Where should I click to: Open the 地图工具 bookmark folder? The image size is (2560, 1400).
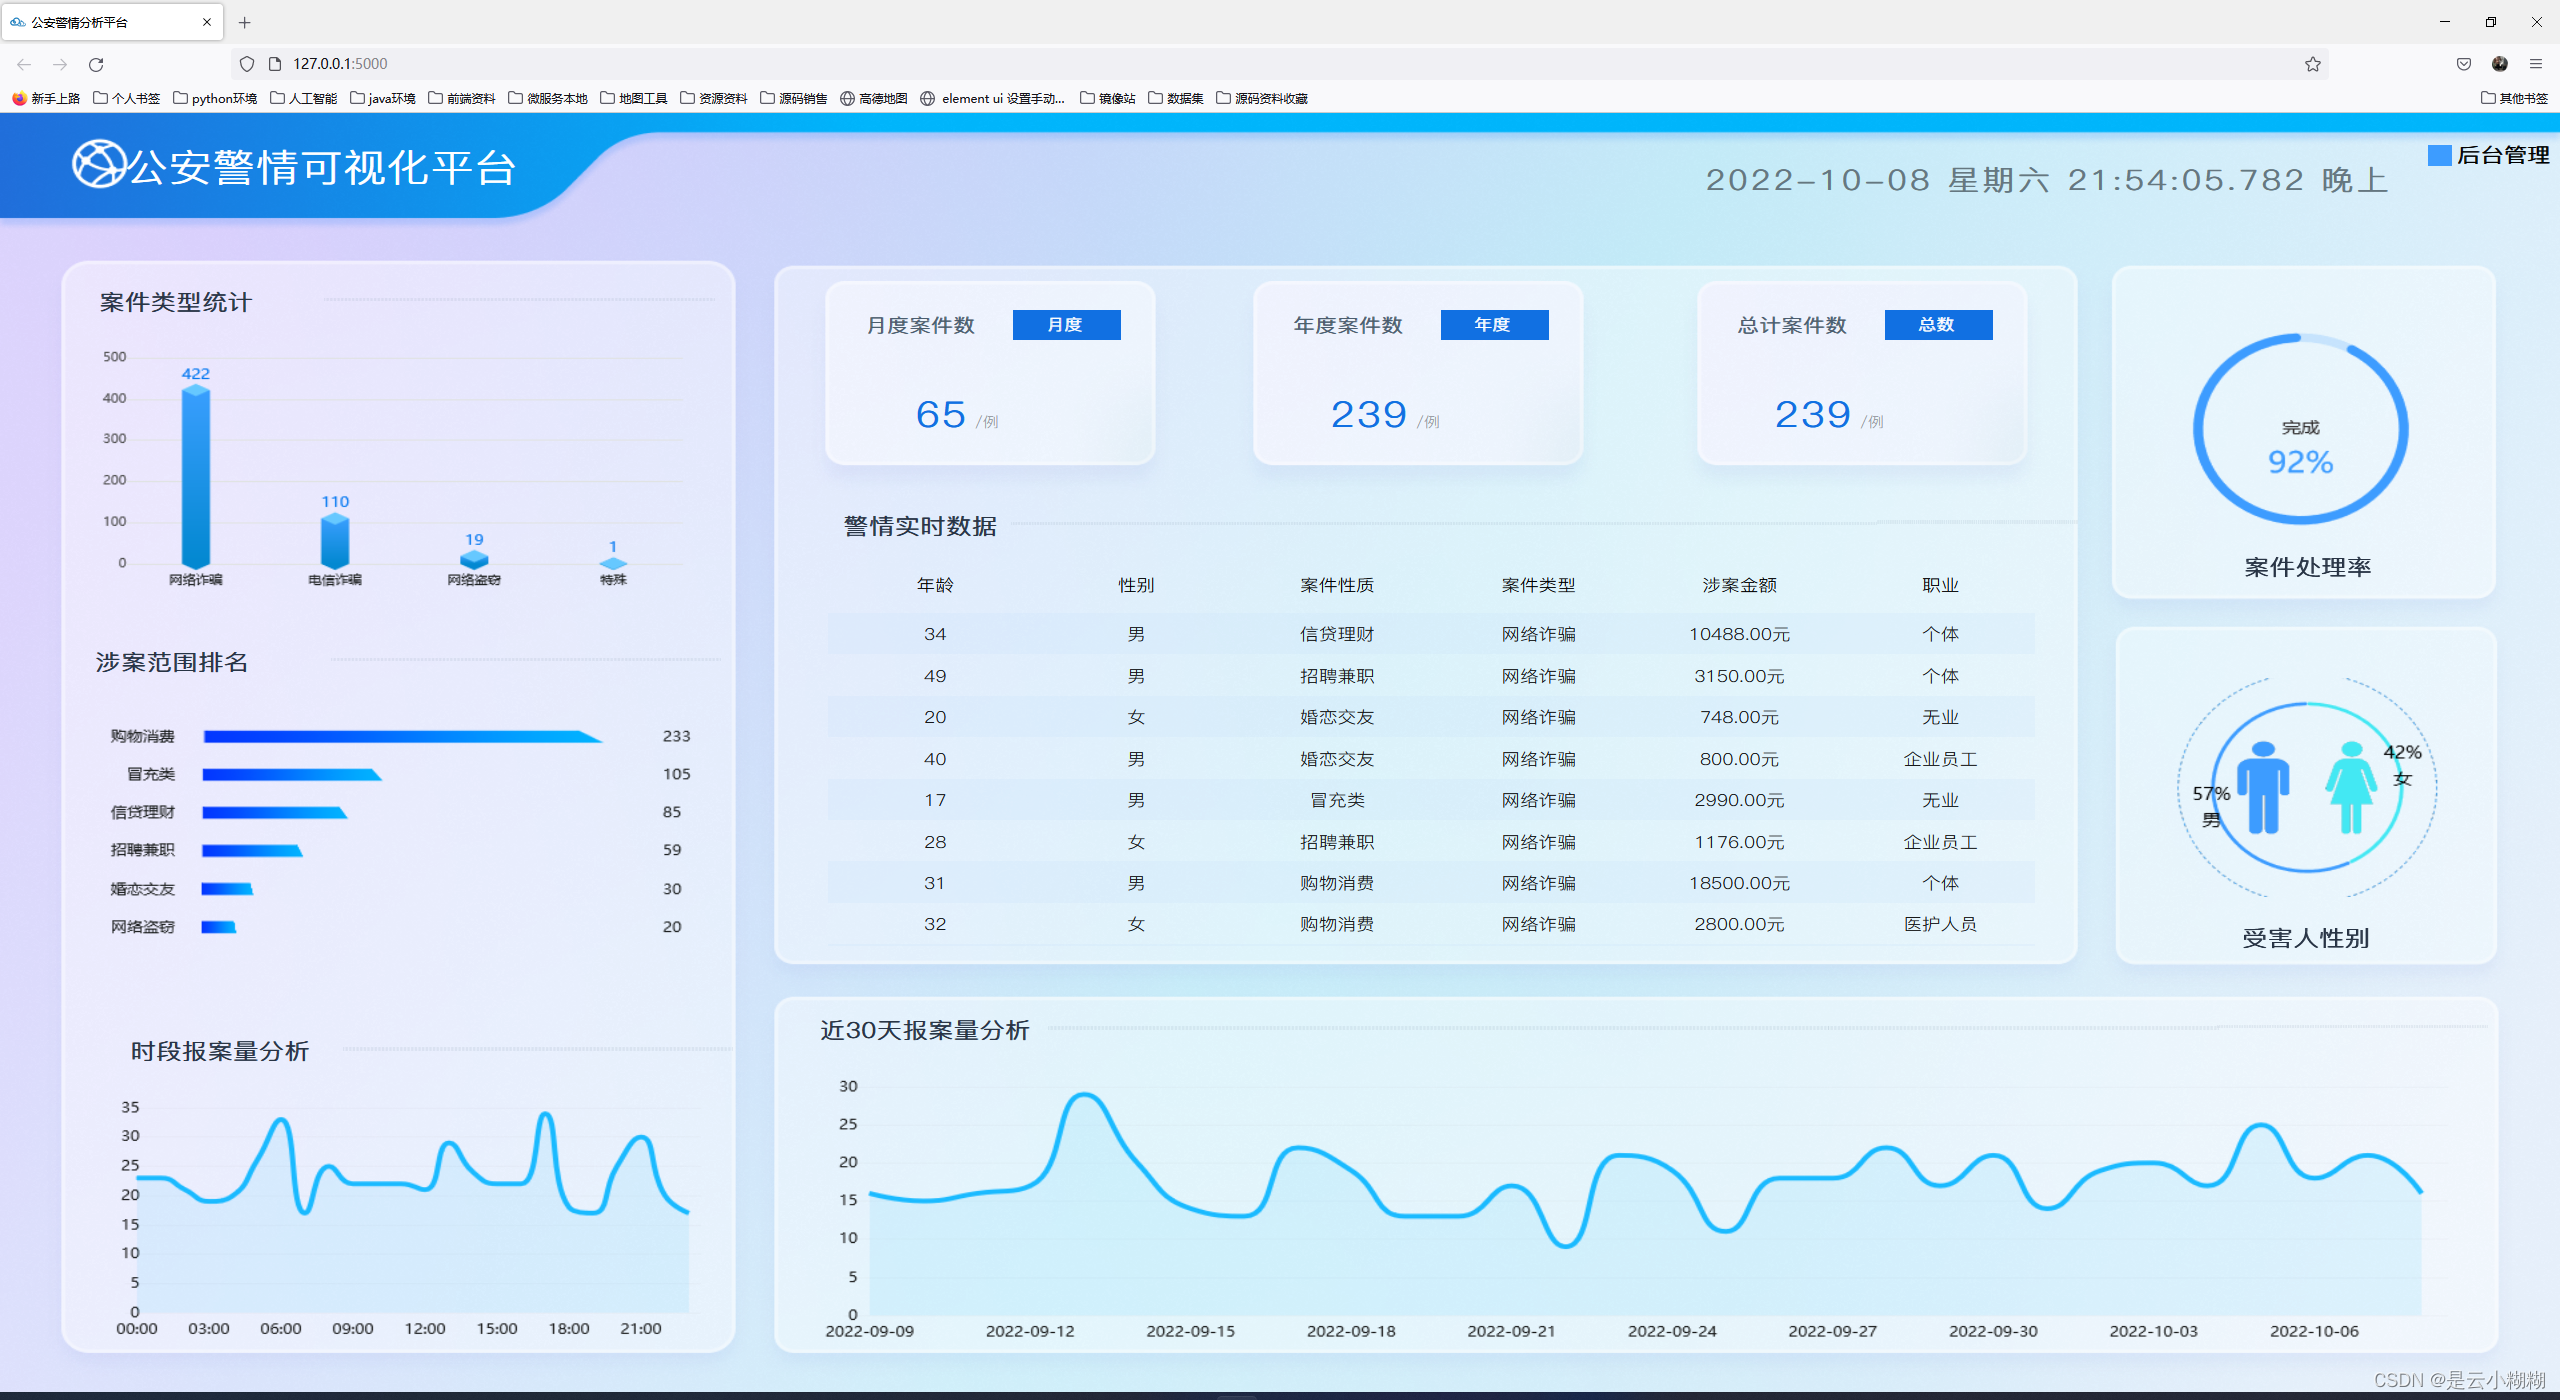click(634, 98)
